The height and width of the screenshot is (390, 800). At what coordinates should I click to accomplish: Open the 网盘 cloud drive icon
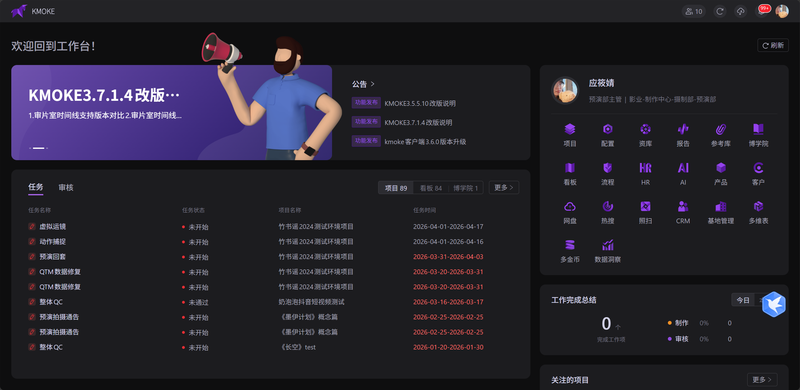(x=570, y=206)
